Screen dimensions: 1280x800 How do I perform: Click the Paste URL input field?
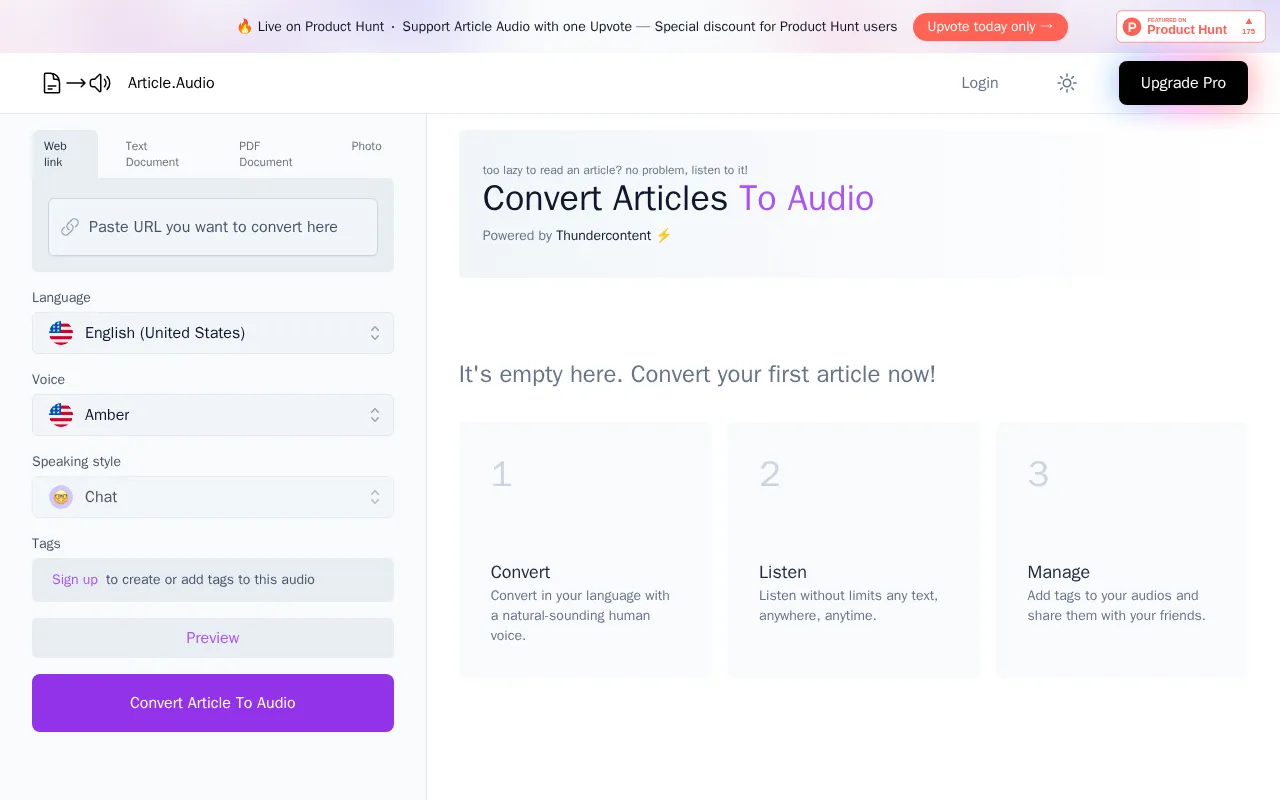(213, 227)
